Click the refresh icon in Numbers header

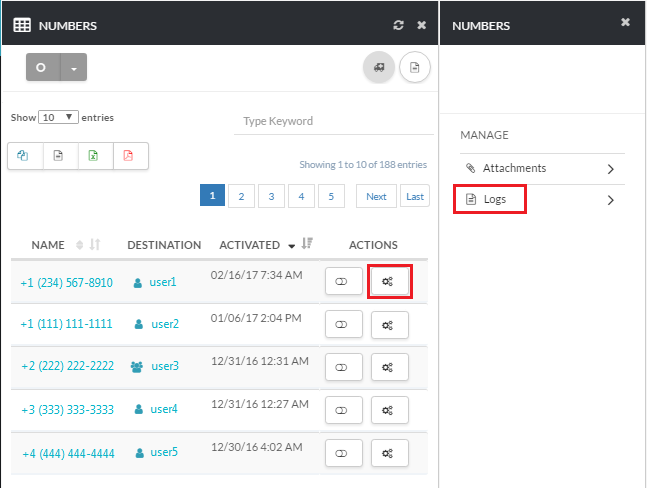pyautogui.click(x=399, y=25)
